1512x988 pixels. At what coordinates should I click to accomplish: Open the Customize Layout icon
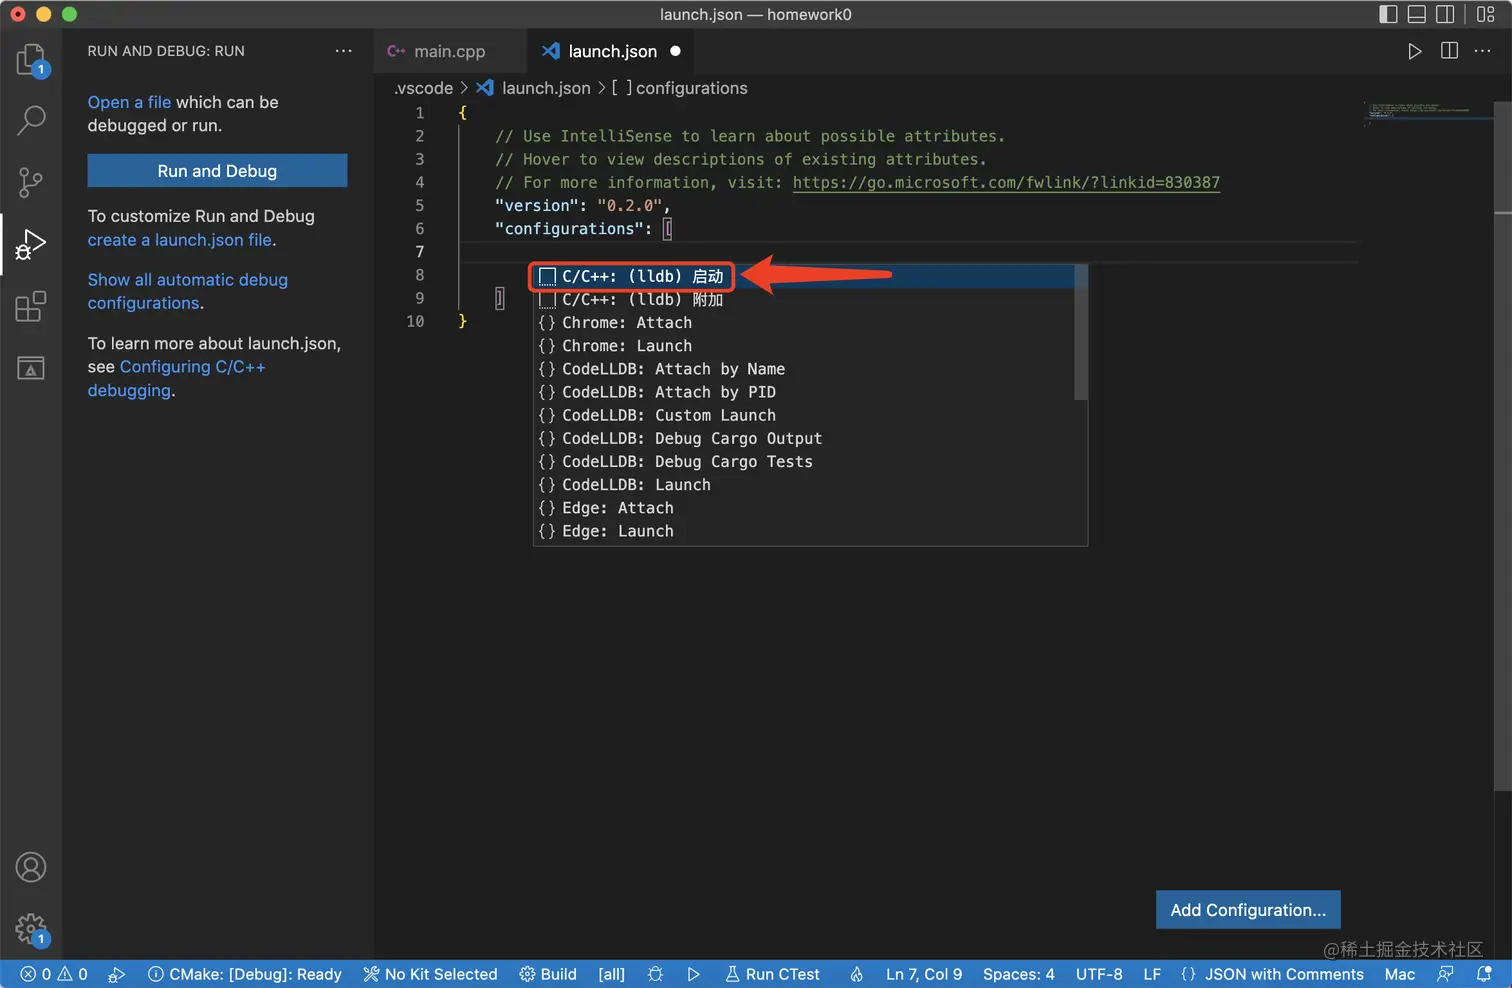1486,14
